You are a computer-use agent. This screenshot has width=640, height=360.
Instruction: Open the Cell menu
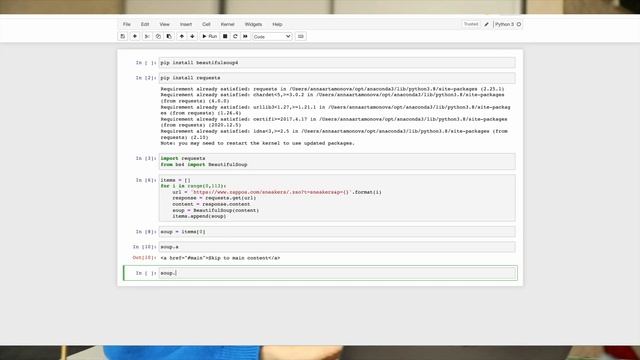pos(207,24)
